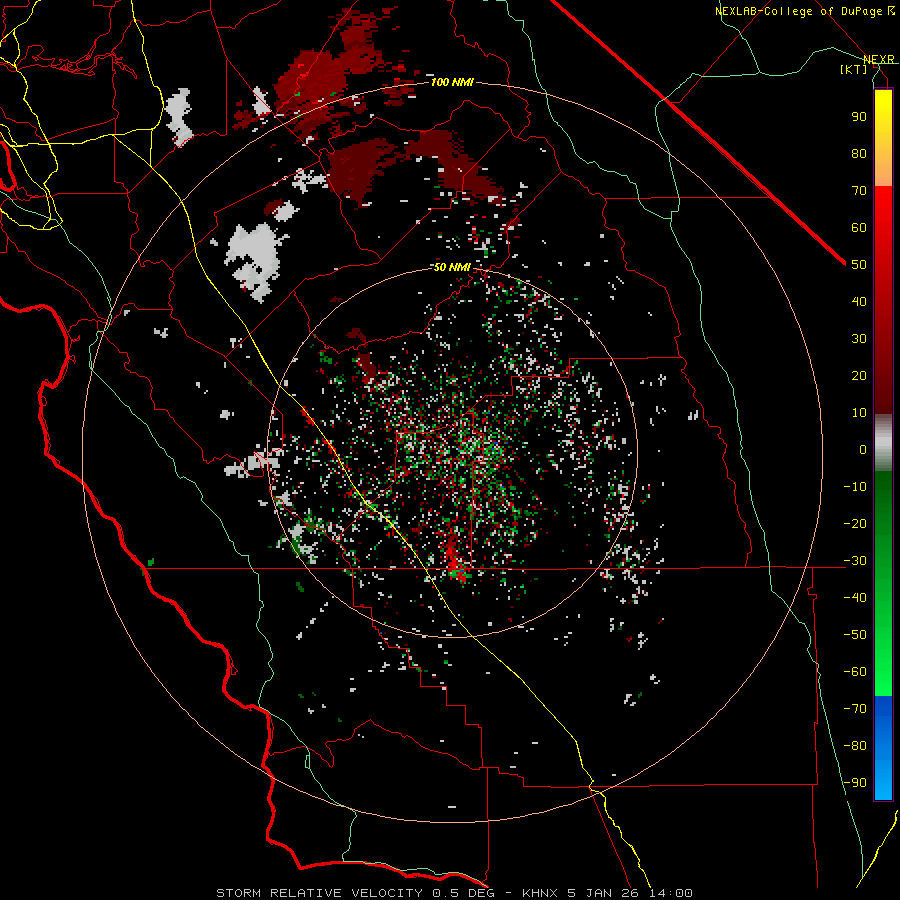The image size is (900, 900).
Task: Click the -70 value on velocity scale
Action: coord(855,709)
